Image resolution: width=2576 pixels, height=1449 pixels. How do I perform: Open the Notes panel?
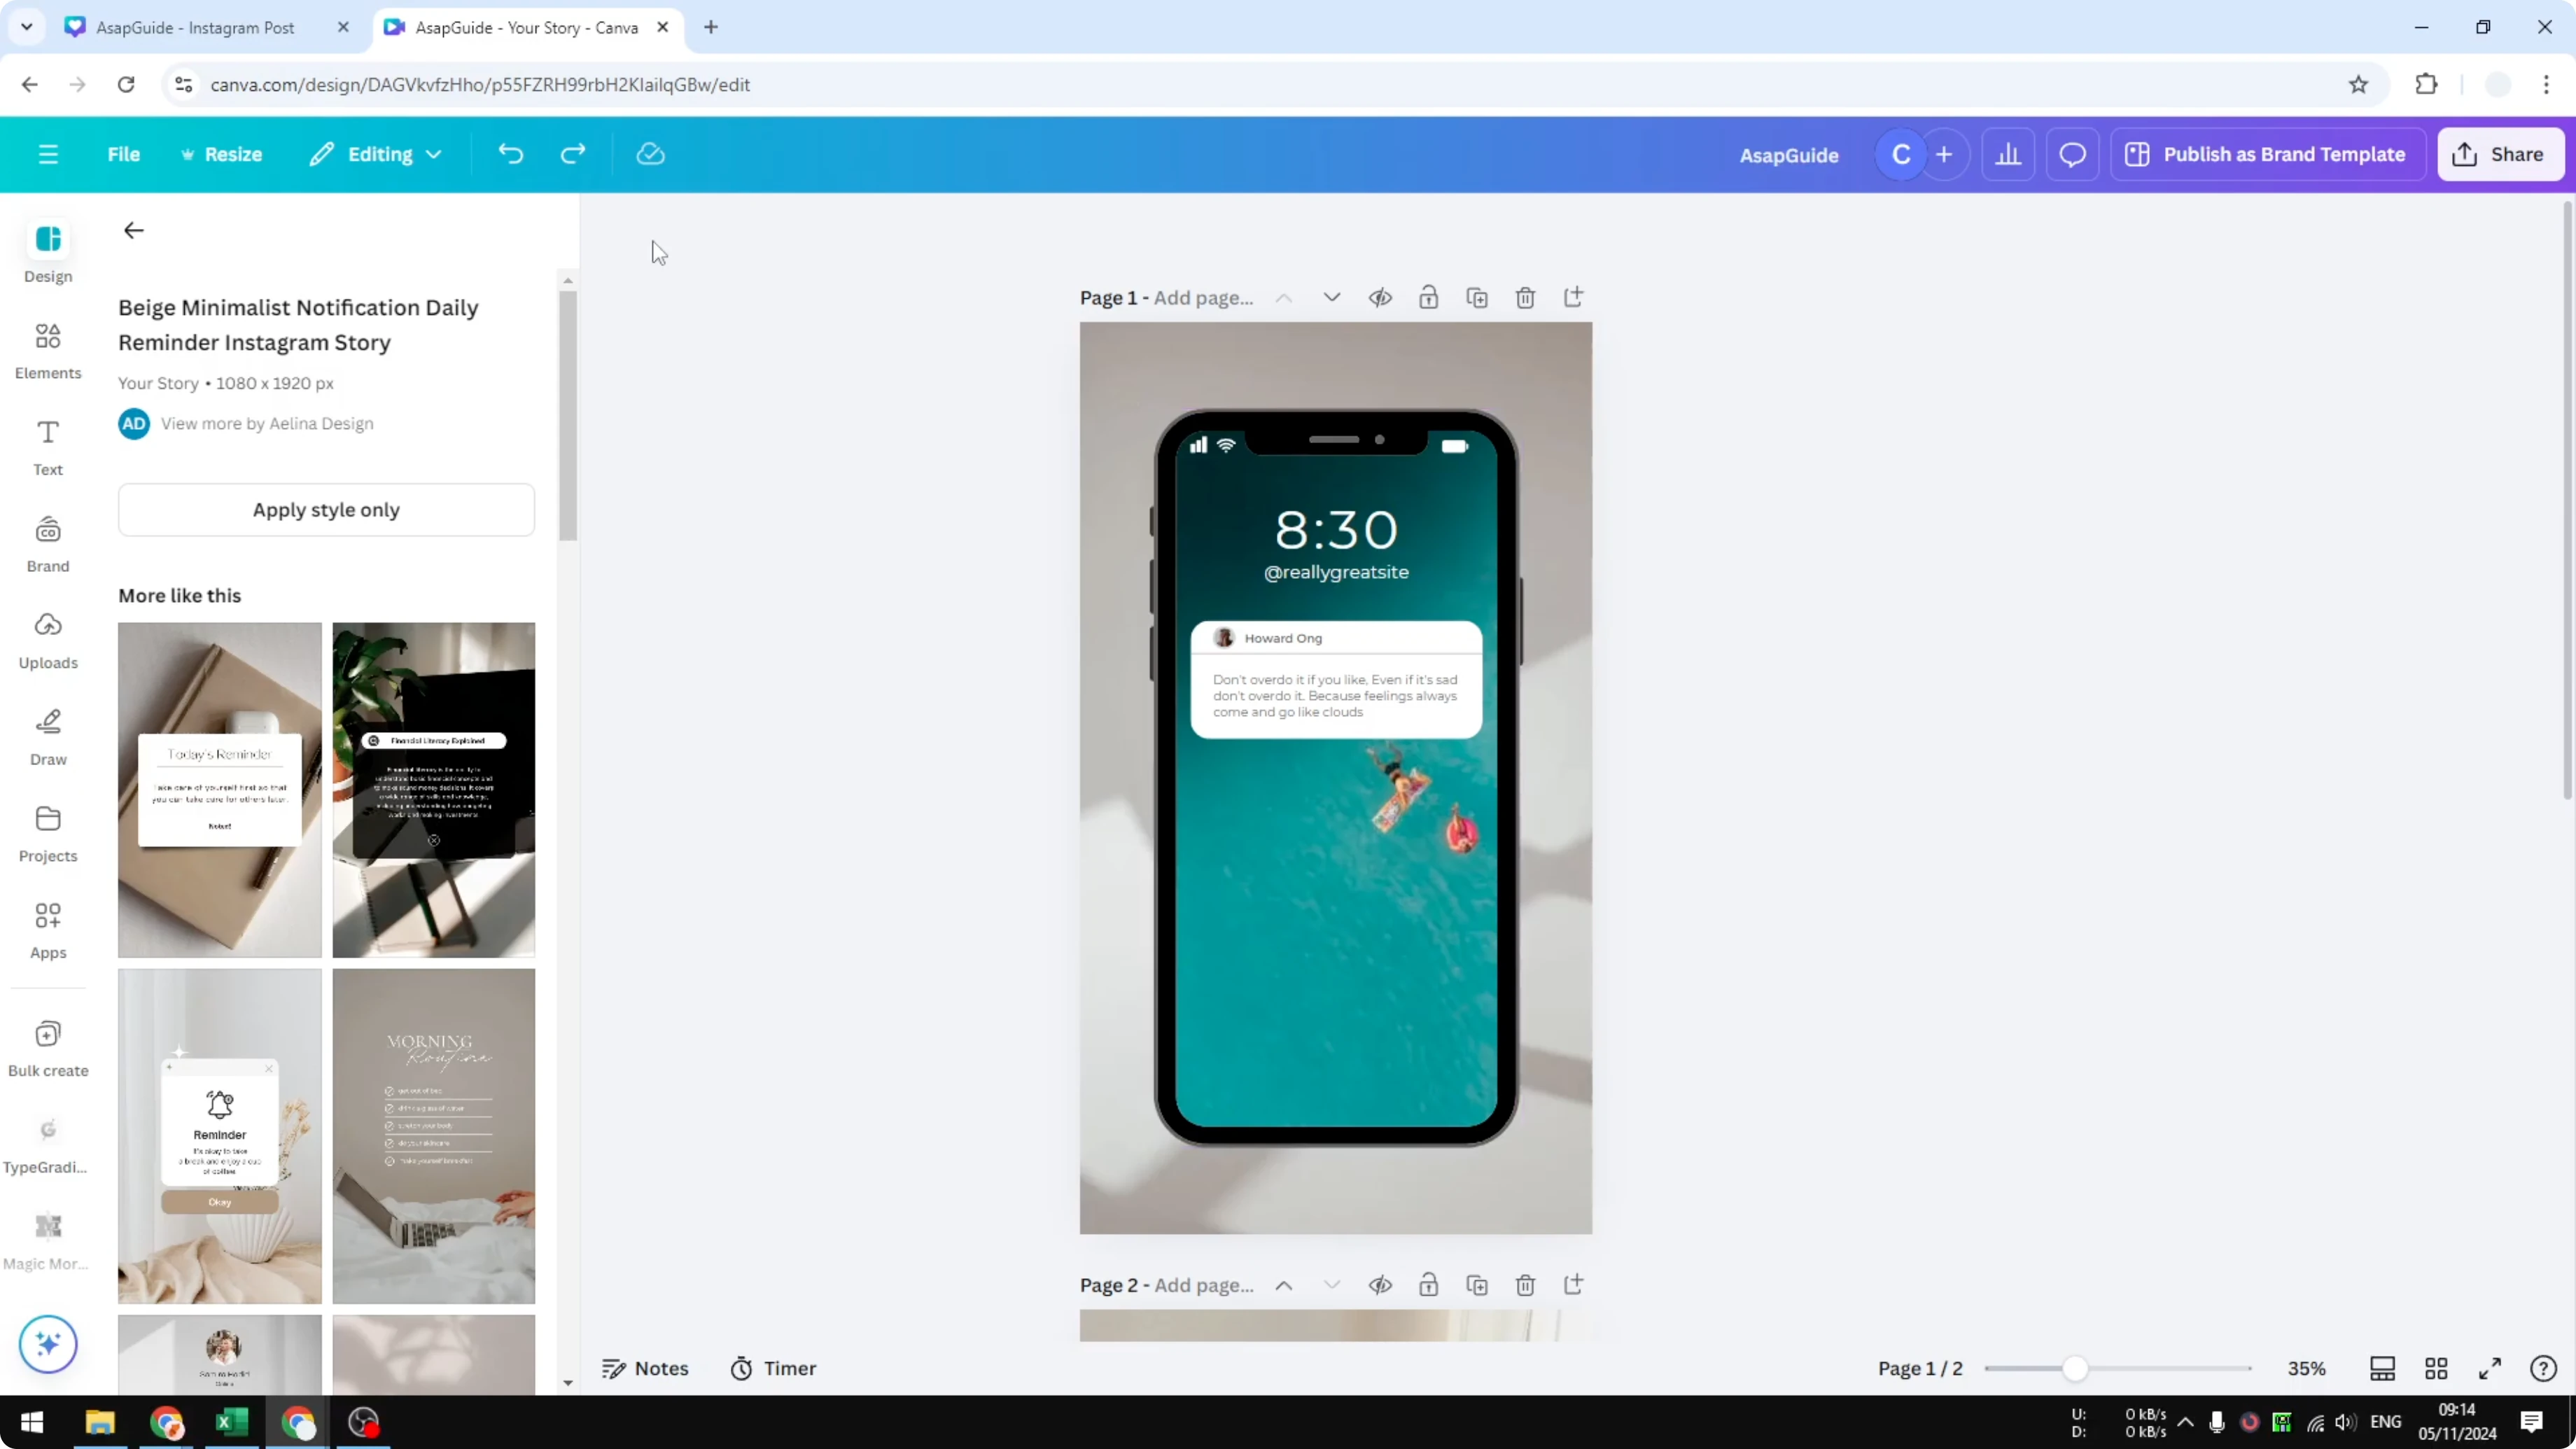pyautogui.click(x=645, y=1368)
